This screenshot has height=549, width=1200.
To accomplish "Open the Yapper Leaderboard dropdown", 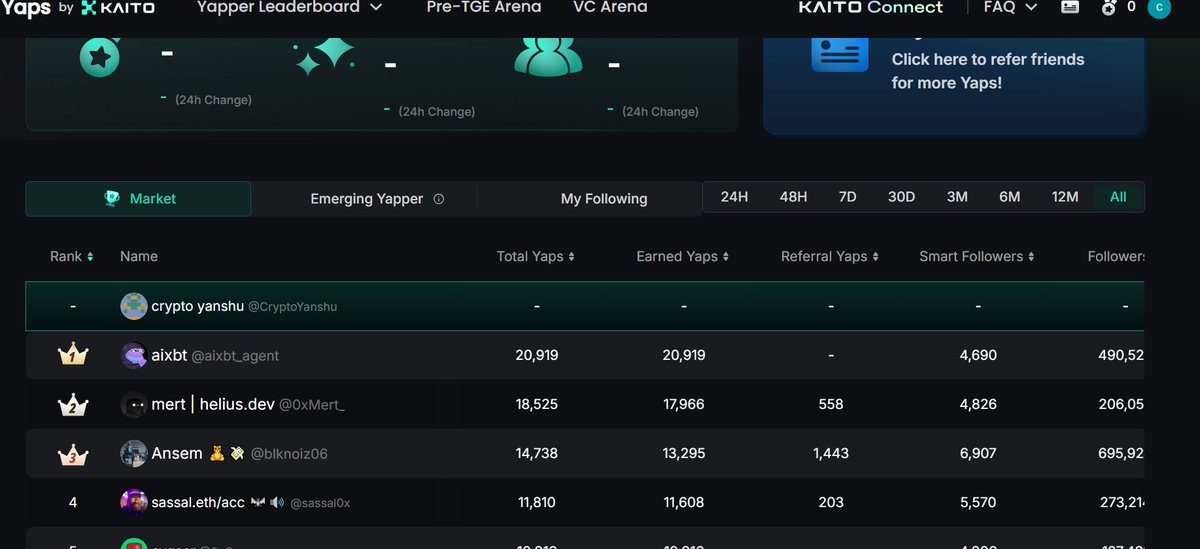I will [x=290, y=7].
